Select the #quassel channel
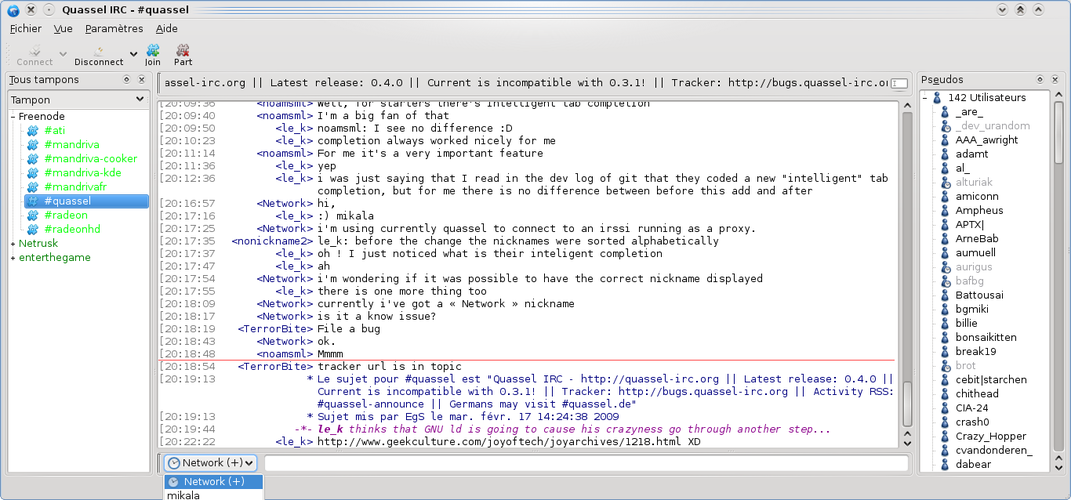Image resolution: width=1071 pixels, height=500 pixels. 86,201
